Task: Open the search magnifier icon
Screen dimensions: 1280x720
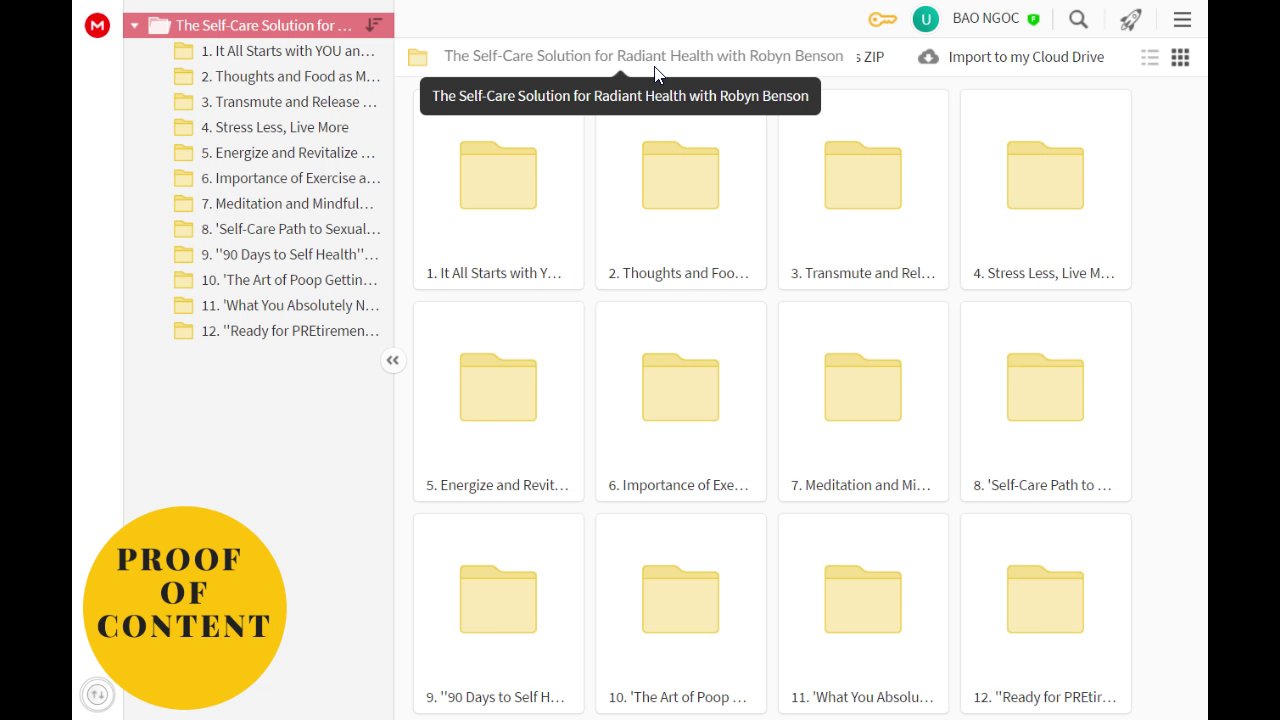Action: coord(1078,19)
